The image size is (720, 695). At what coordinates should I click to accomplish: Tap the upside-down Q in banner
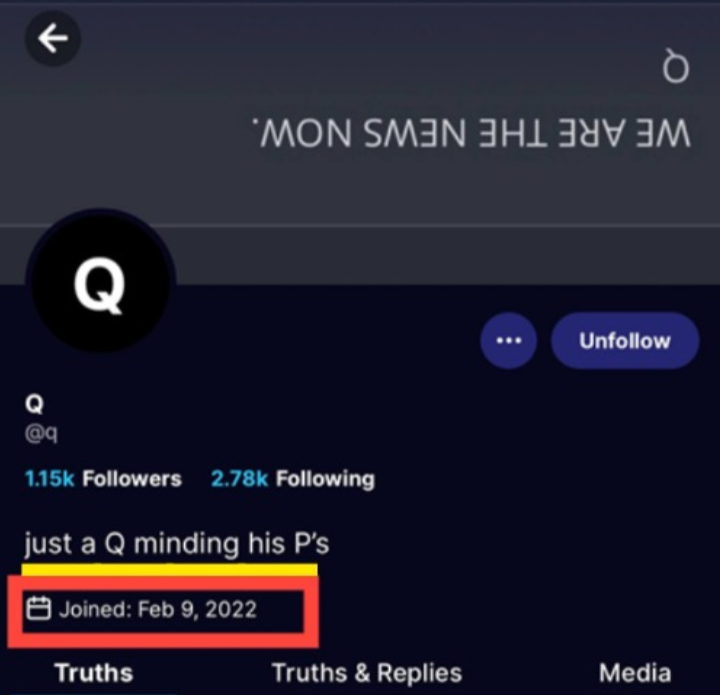pyautogui.click(x=676, y=69)
